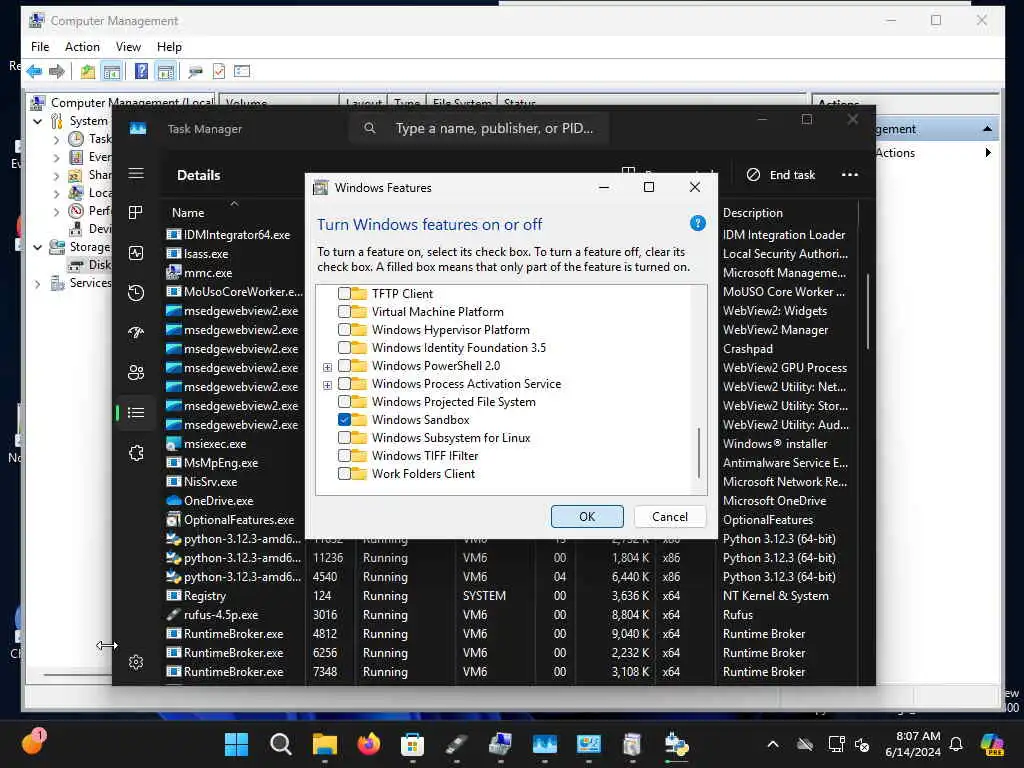Viewport: 1024px width, 768px height.
Task: Open Help menu in Computer Management
Action: coord(169,47)
